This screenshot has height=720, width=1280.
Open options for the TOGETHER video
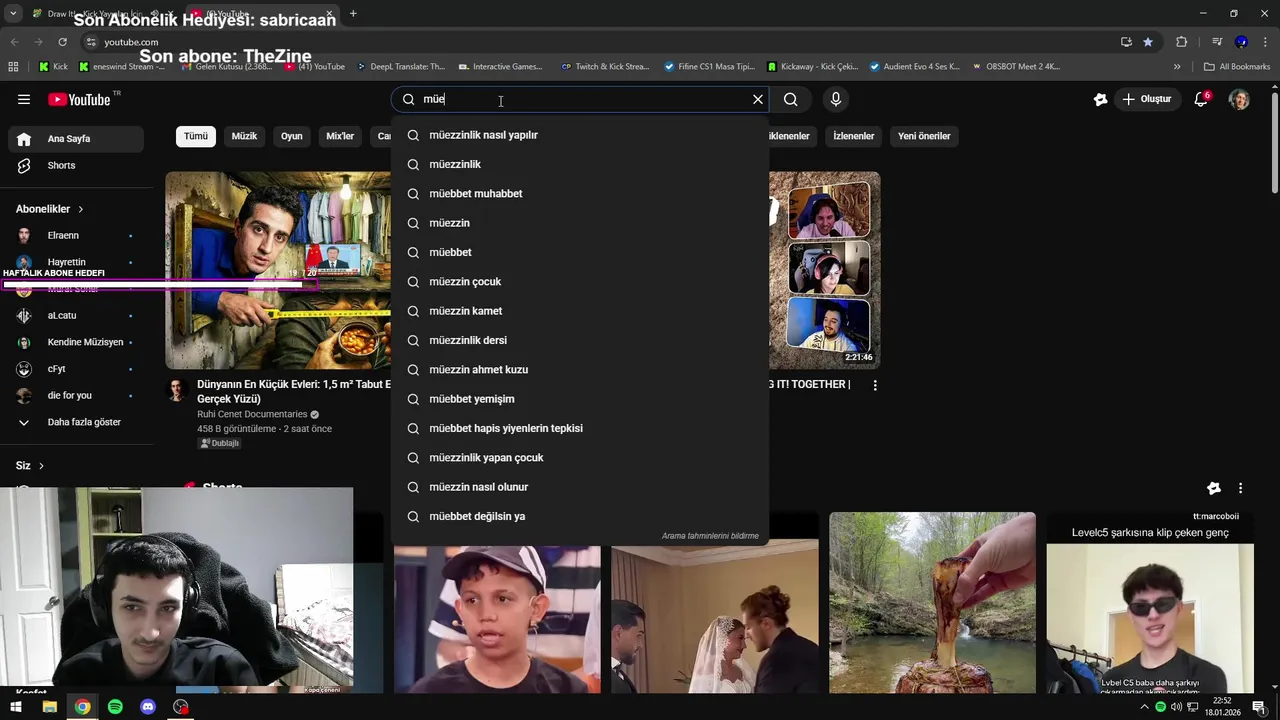875,385
